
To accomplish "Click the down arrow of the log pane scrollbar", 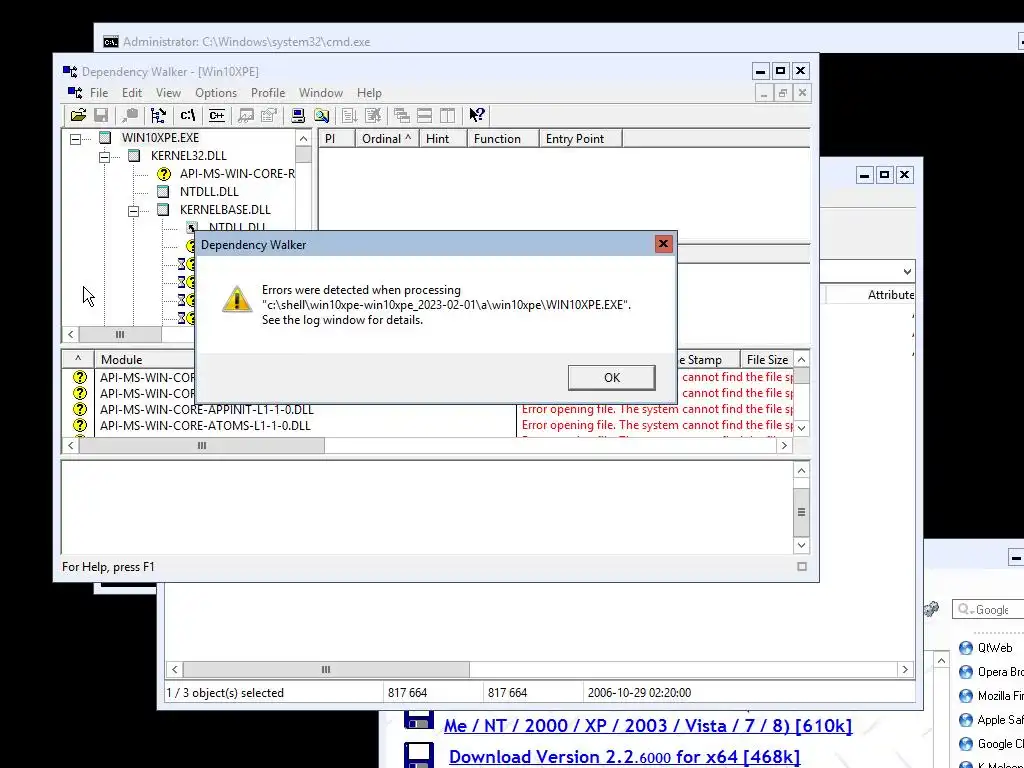I will click(x=801, y=545).
